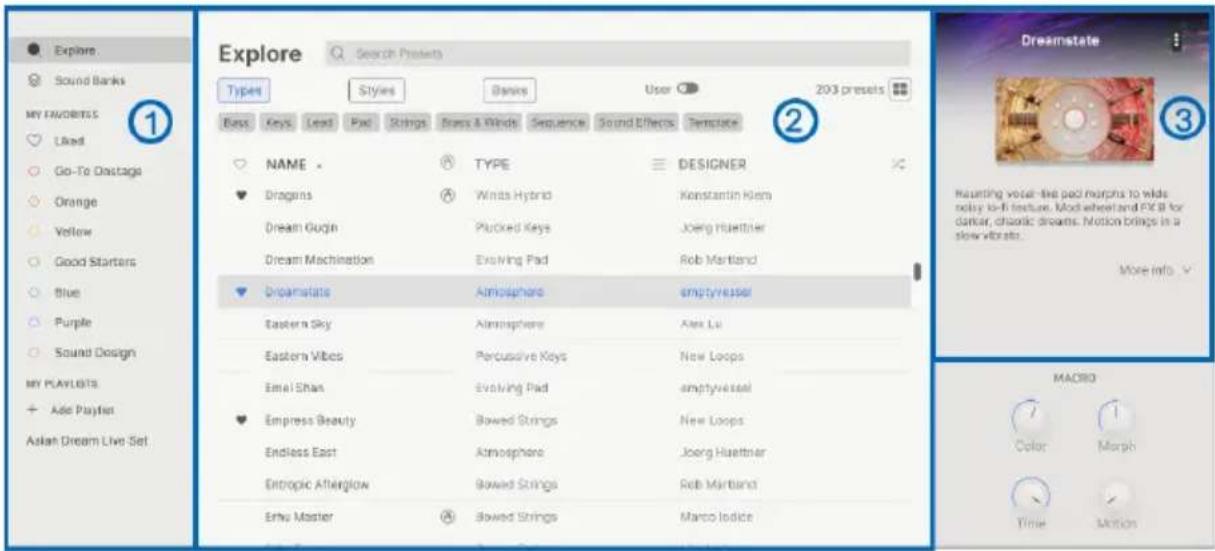This screenshot has width=1215, height=551.
Task: Sort presets by DESIGNER column
Action: 714,163
